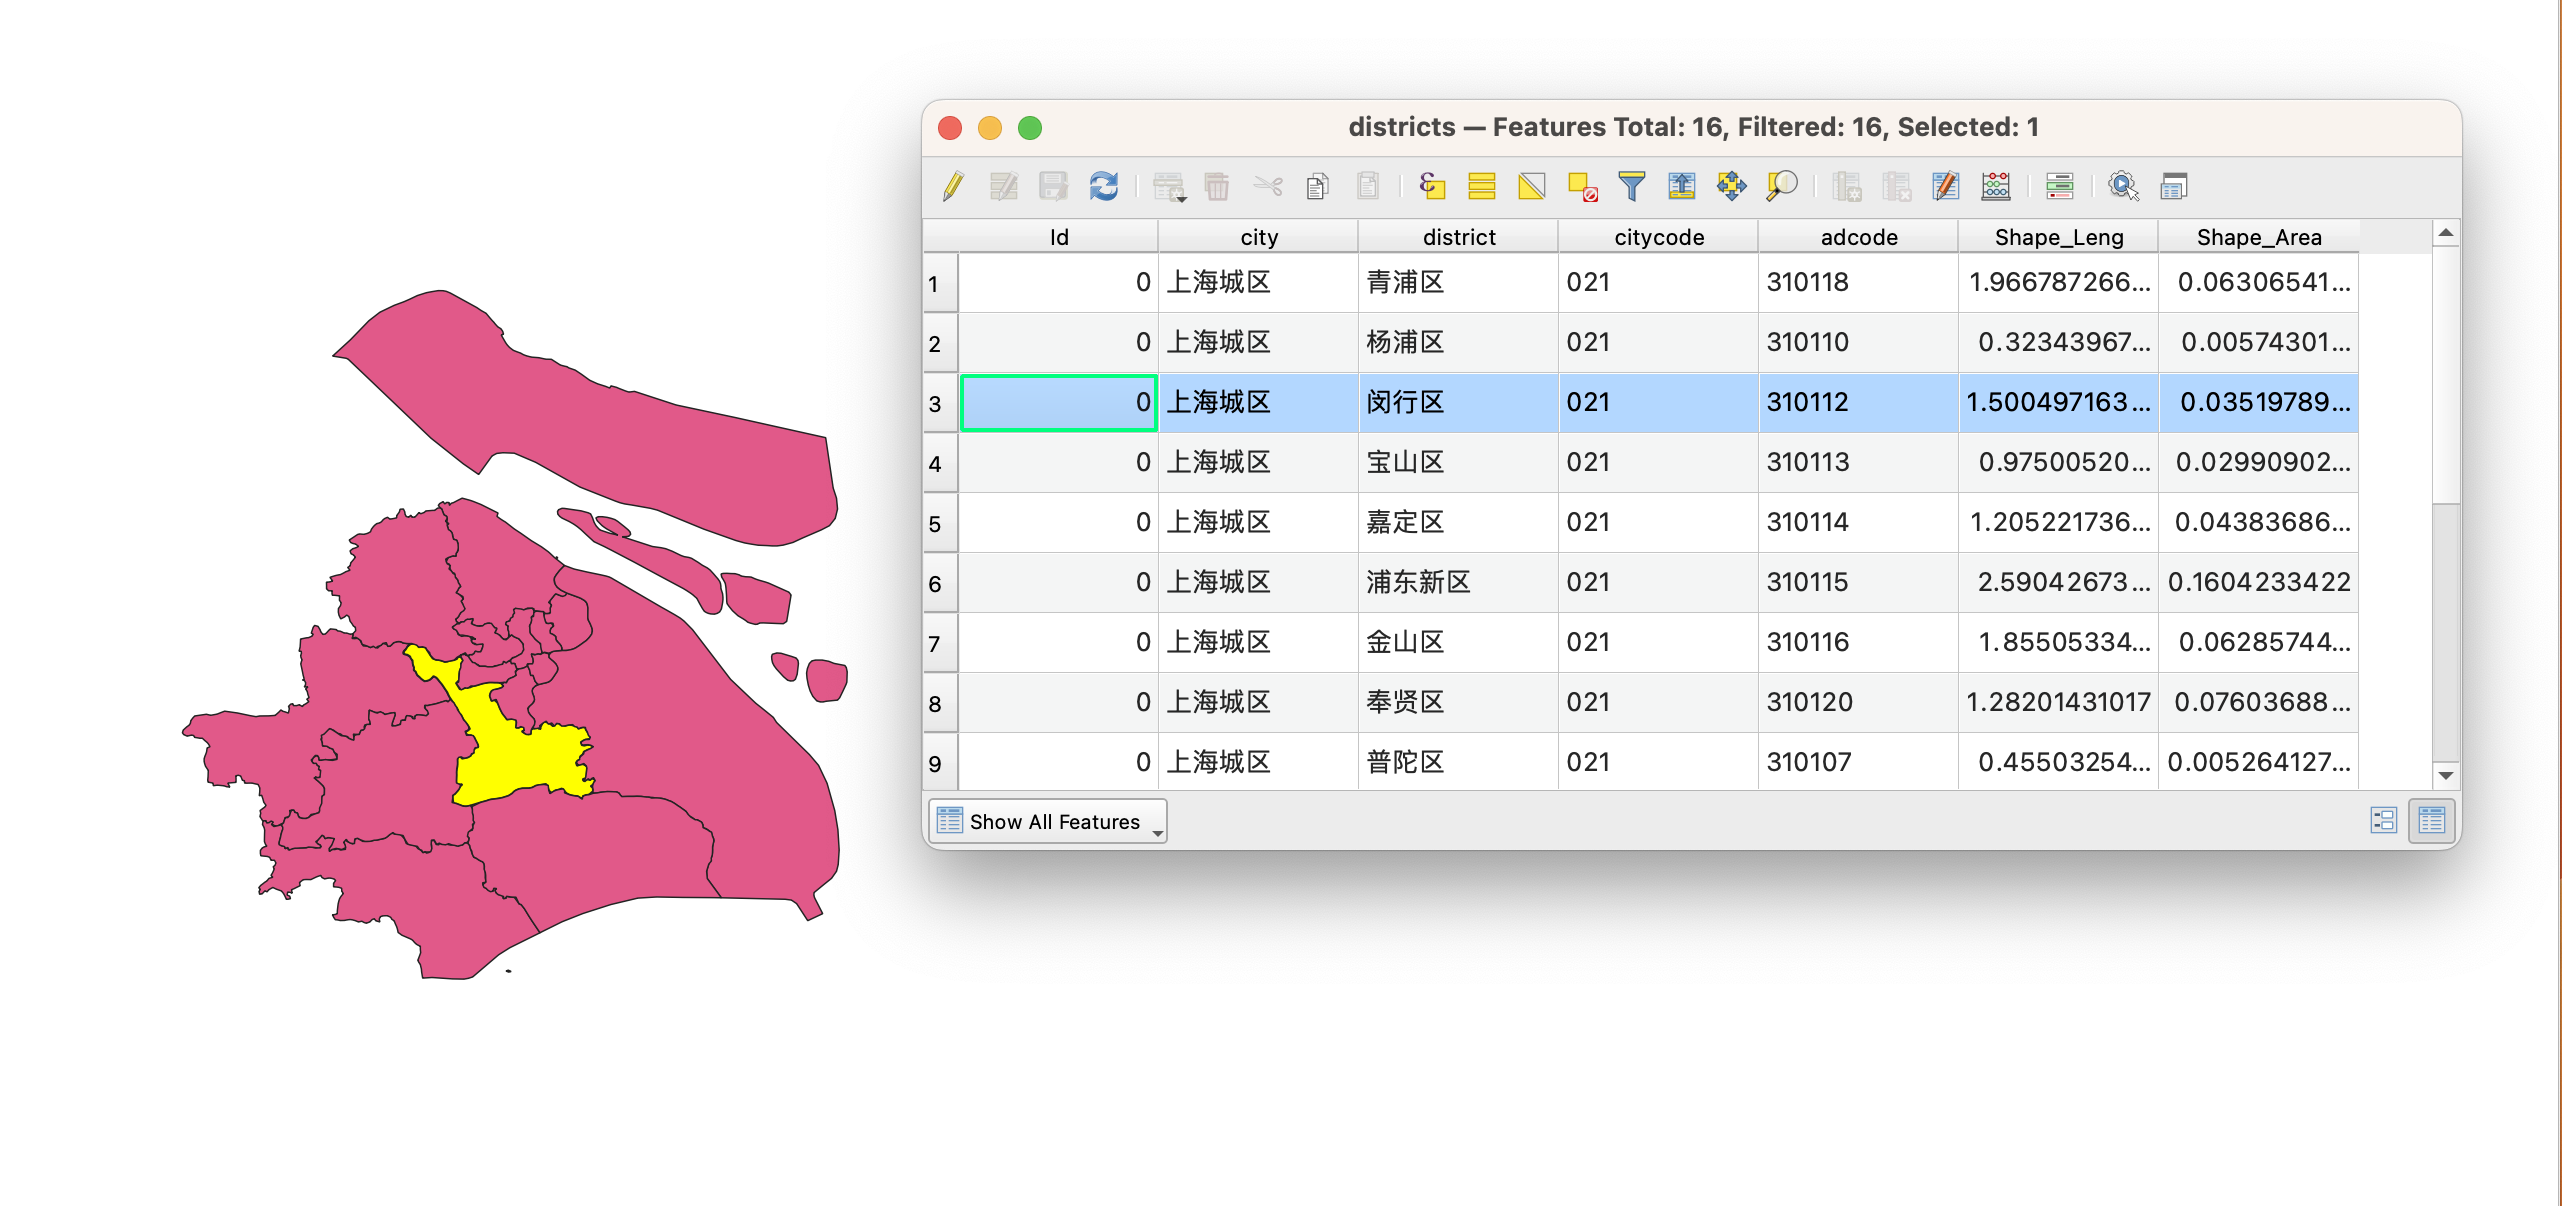Click the Select All features icon

(1481, 186)
